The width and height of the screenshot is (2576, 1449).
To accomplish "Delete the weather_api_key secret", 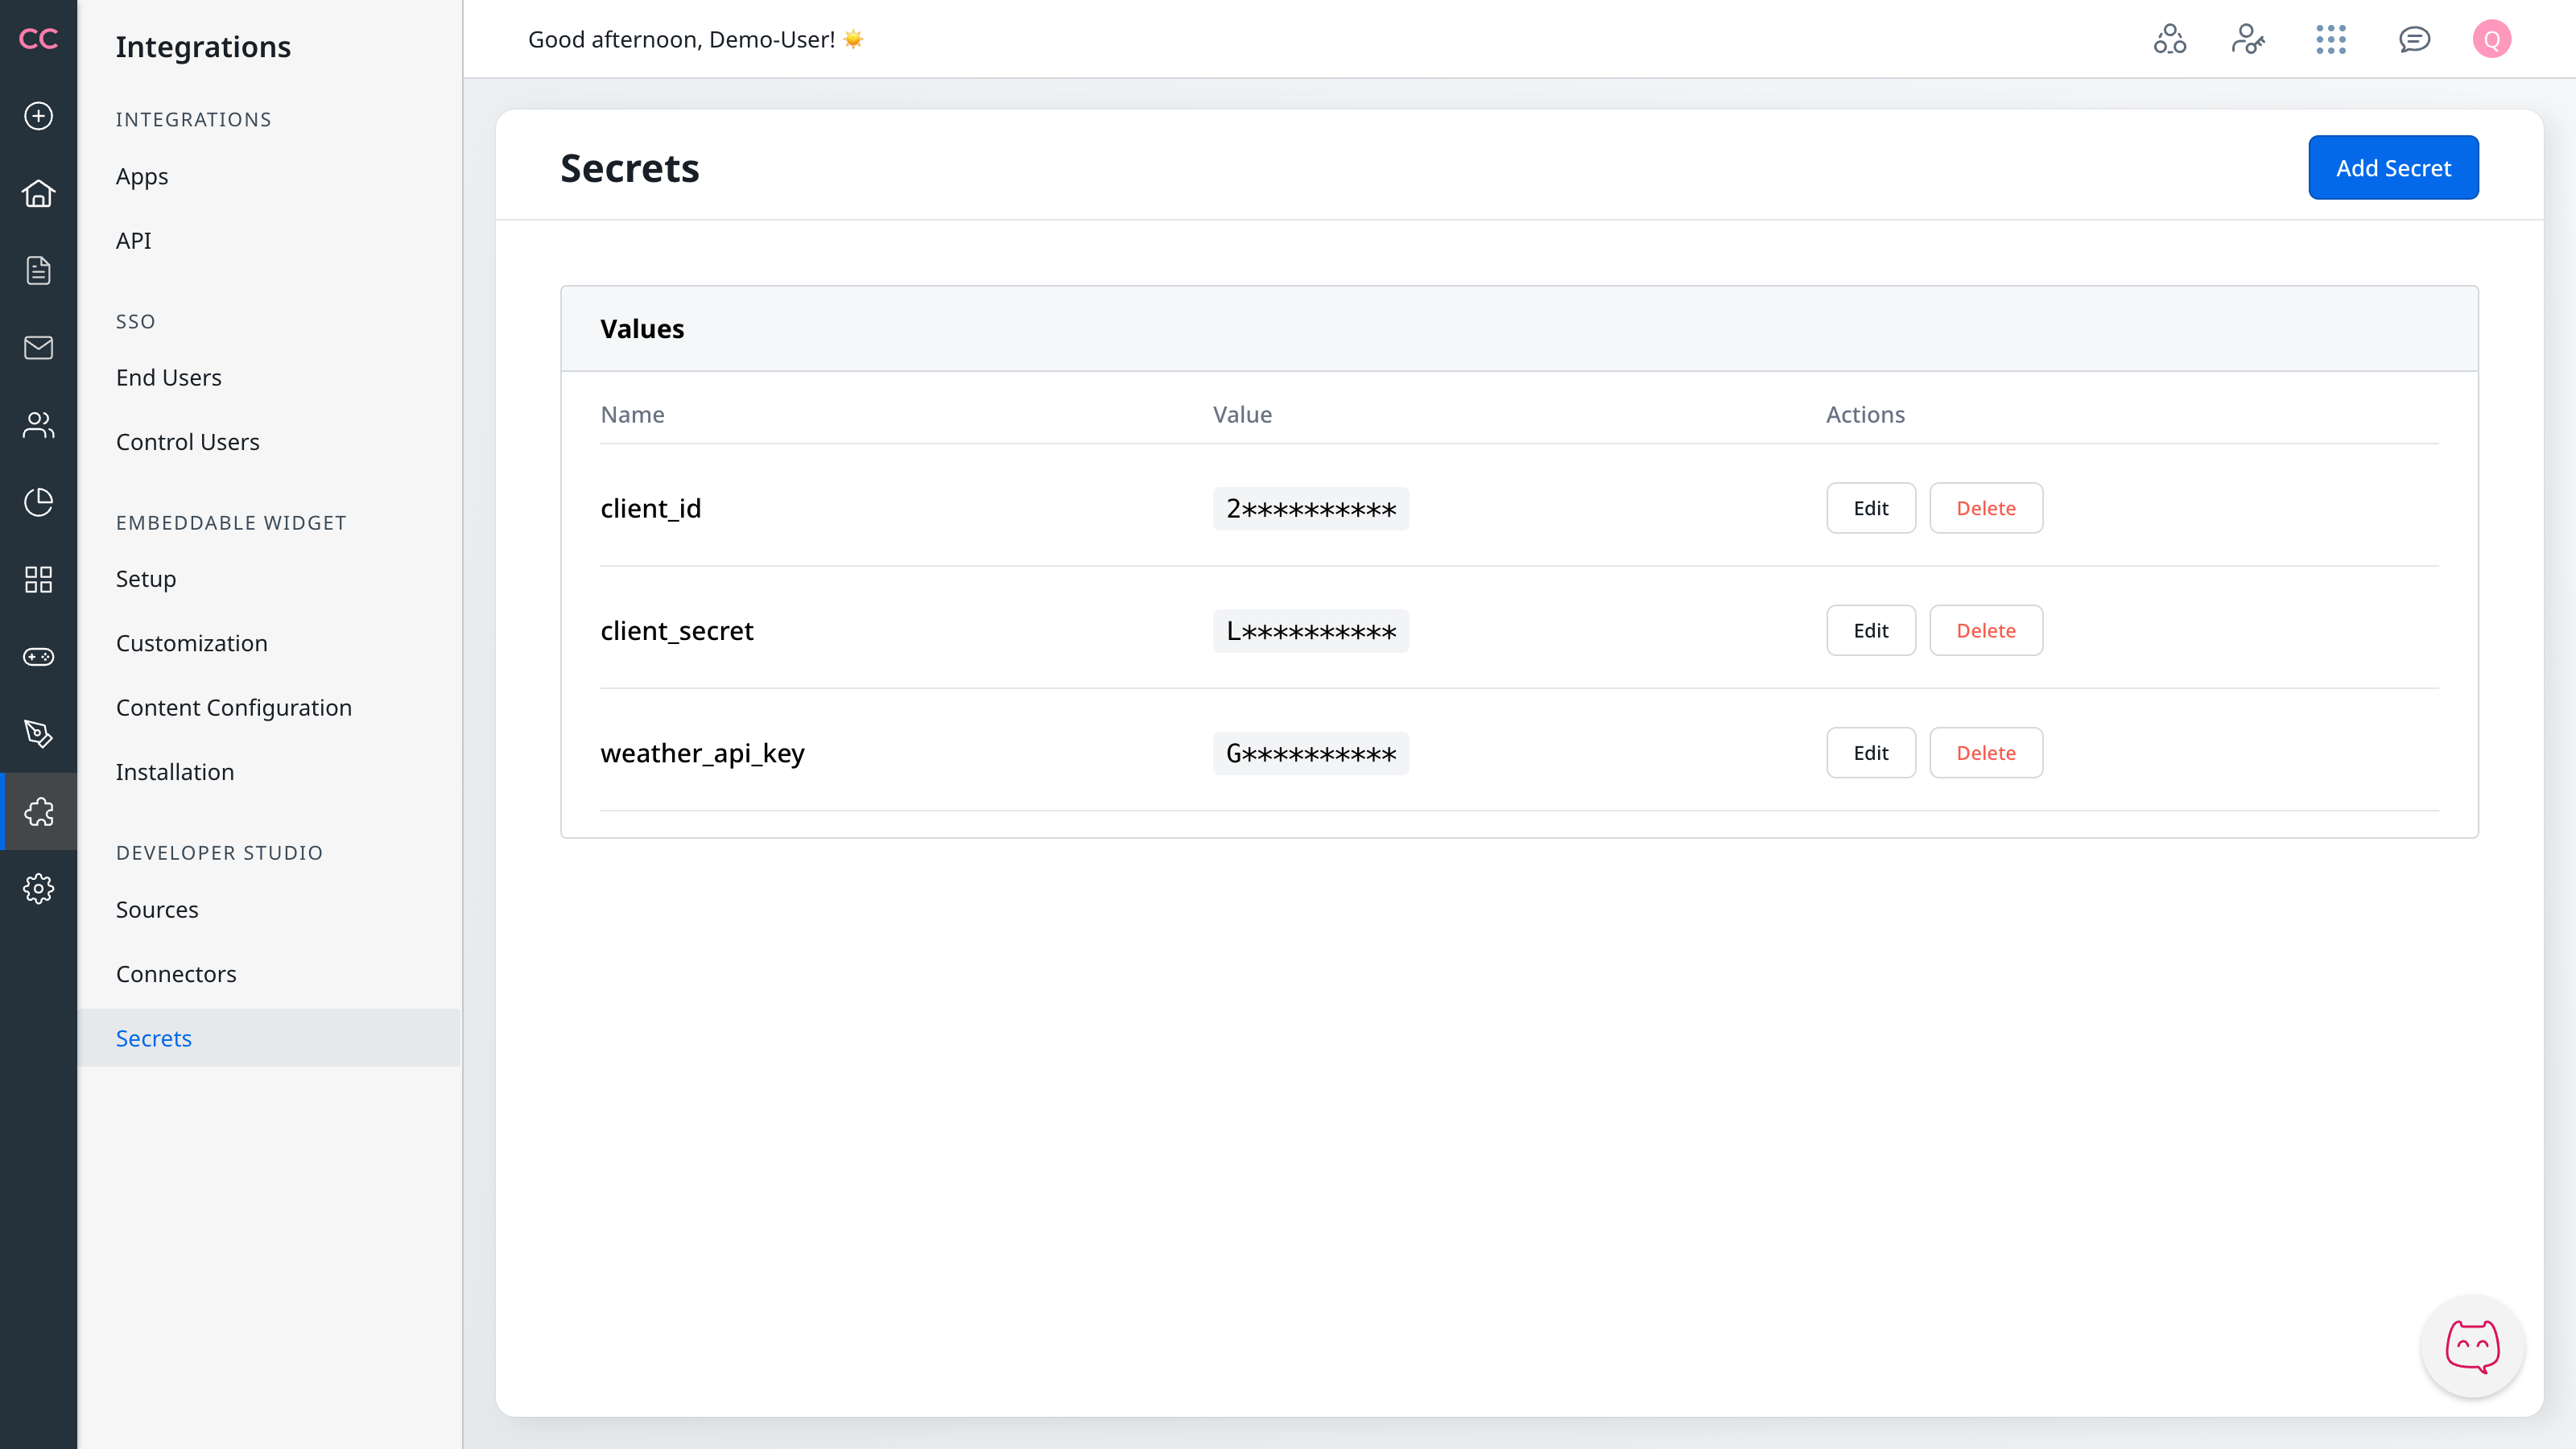I will click(1985, 753).
